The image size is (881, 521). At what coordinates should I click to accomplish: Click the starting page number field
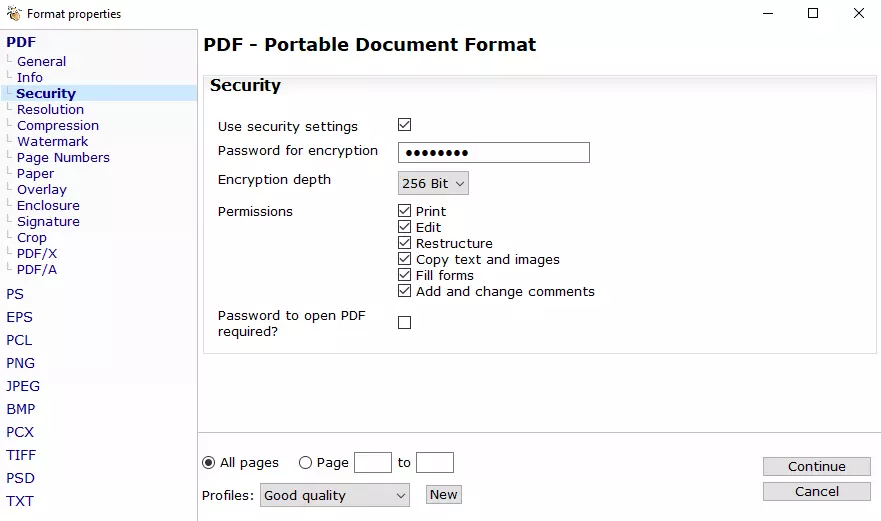(x=373, y=463)
